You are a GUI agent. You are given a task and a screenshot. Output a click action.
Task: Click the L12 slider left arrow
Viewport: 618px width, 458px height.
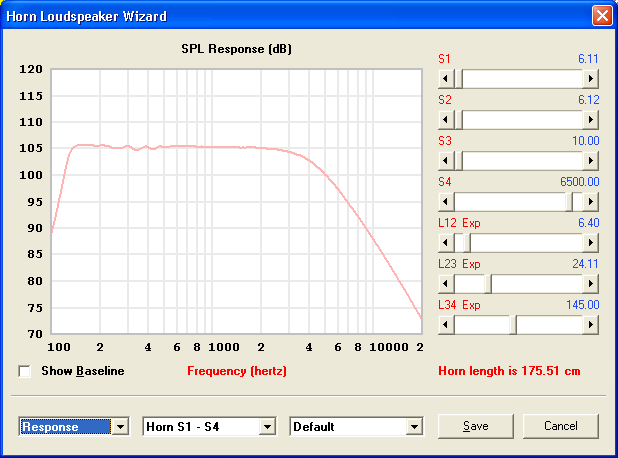[446, 243]
